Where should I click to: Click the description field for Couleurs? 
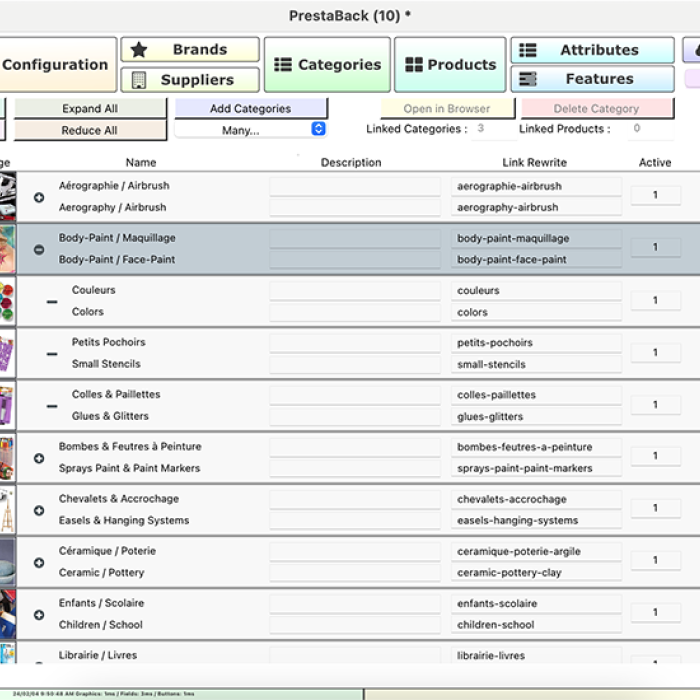click(355, 291)
